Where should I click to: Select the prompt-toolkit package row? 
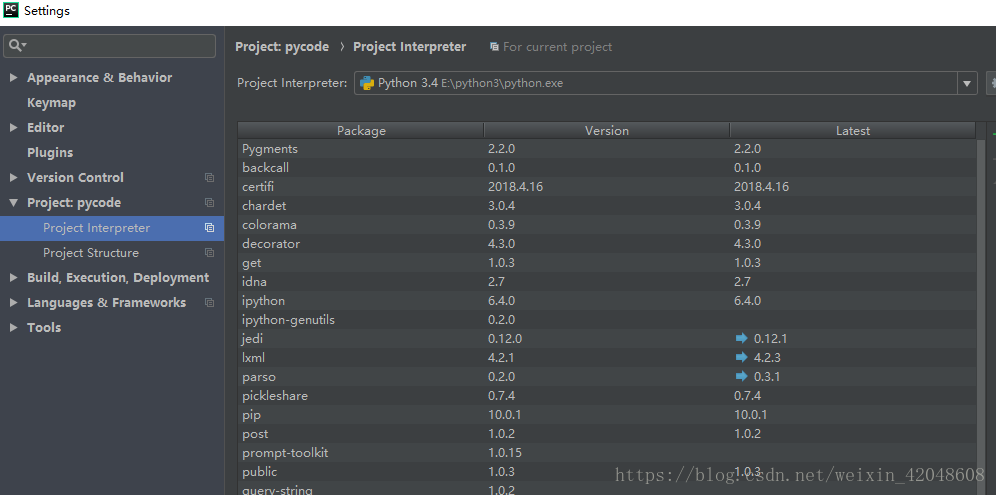click(x=607, y=453)
